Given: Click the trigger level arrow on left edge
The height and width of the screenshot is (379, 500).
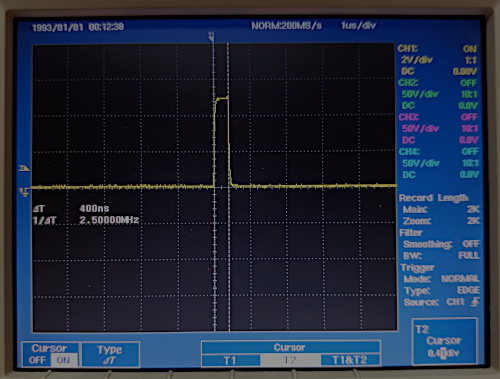Looking at the screenshot, I should (24, 168).
